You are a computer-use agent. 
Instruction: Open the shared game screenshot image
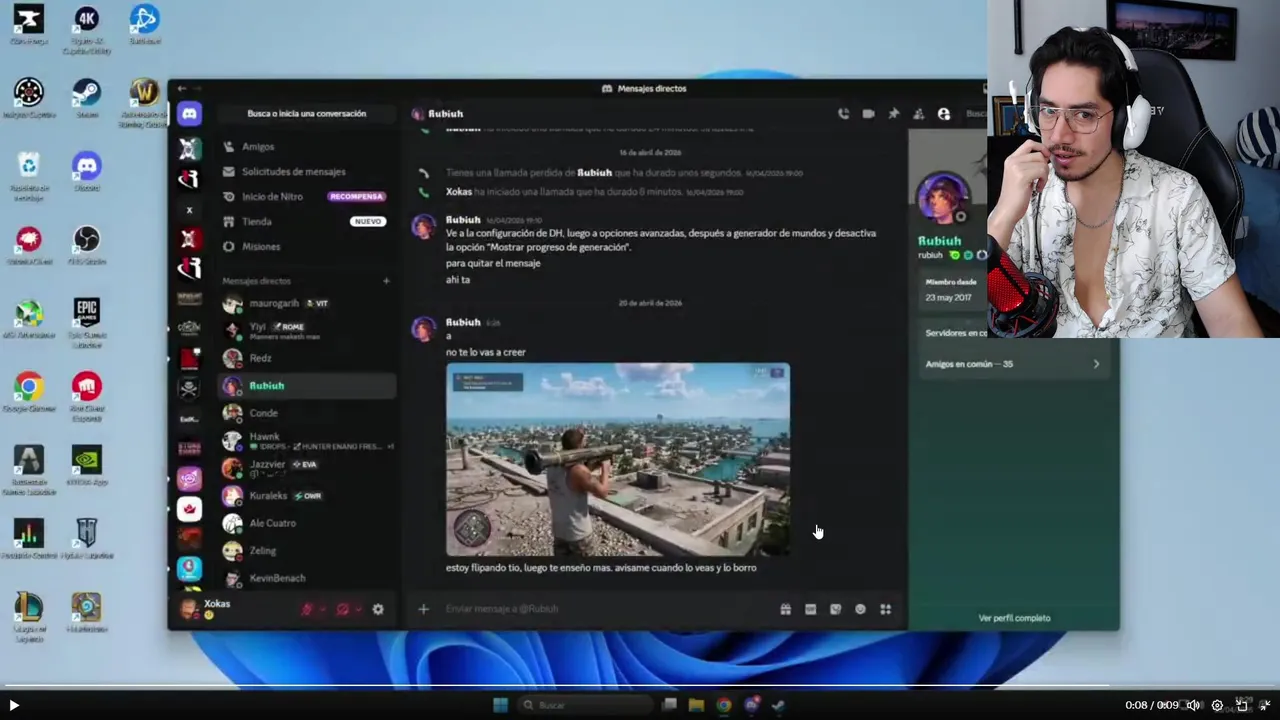pyautogui.click(x=618, y=459)
